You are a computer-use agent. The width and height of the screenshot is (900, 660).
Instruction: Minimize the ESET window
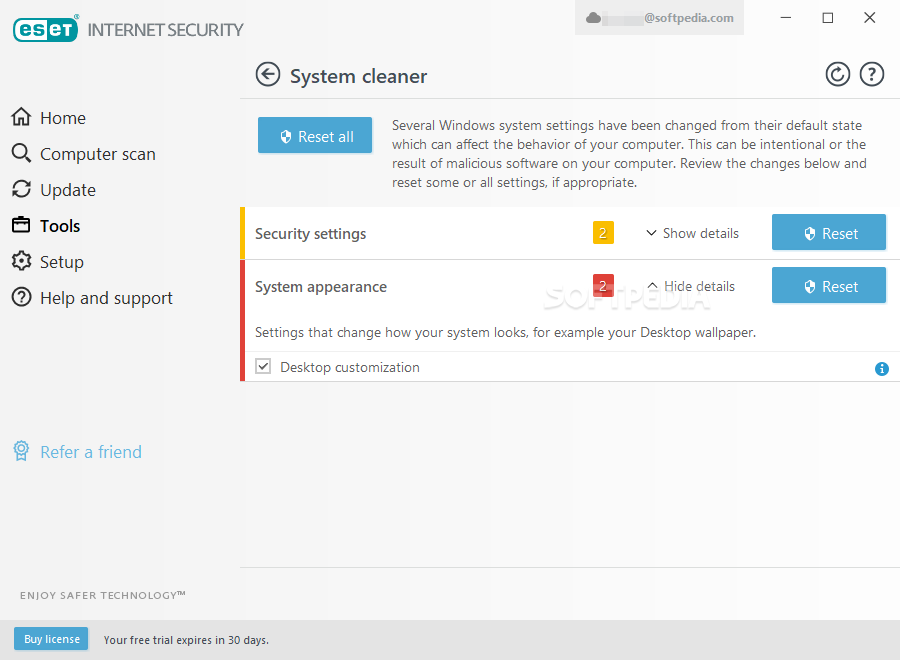(x=786, y=18)
